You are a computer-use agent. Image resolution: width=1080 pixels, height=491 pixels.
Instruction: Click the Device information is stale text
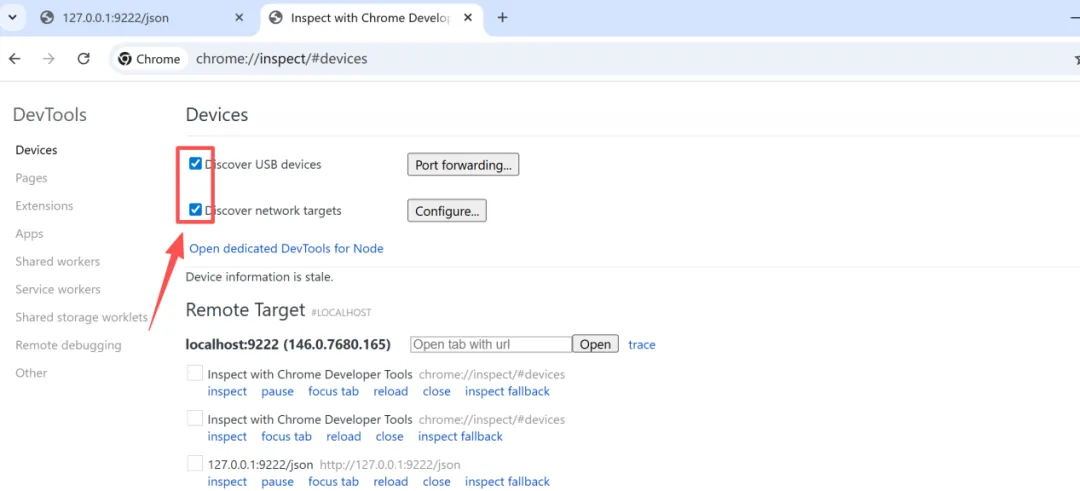(x=260, y=278)
